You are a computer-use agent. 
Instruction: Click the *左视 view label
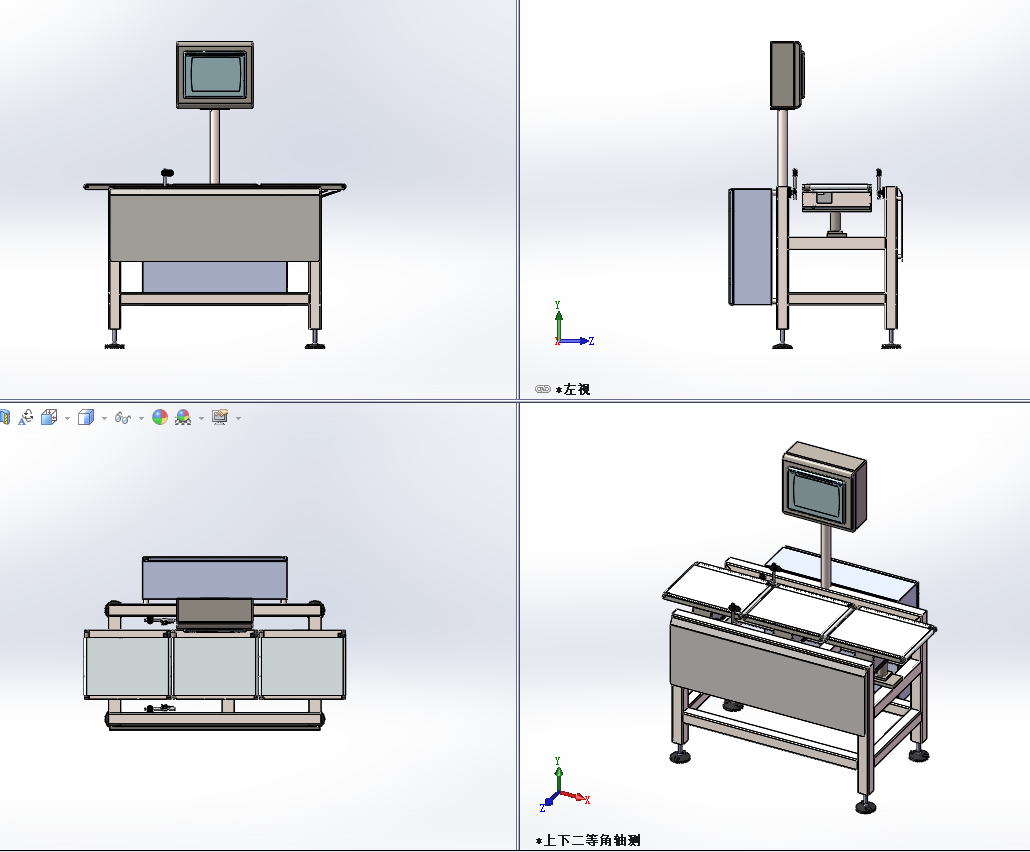[573, 390]
